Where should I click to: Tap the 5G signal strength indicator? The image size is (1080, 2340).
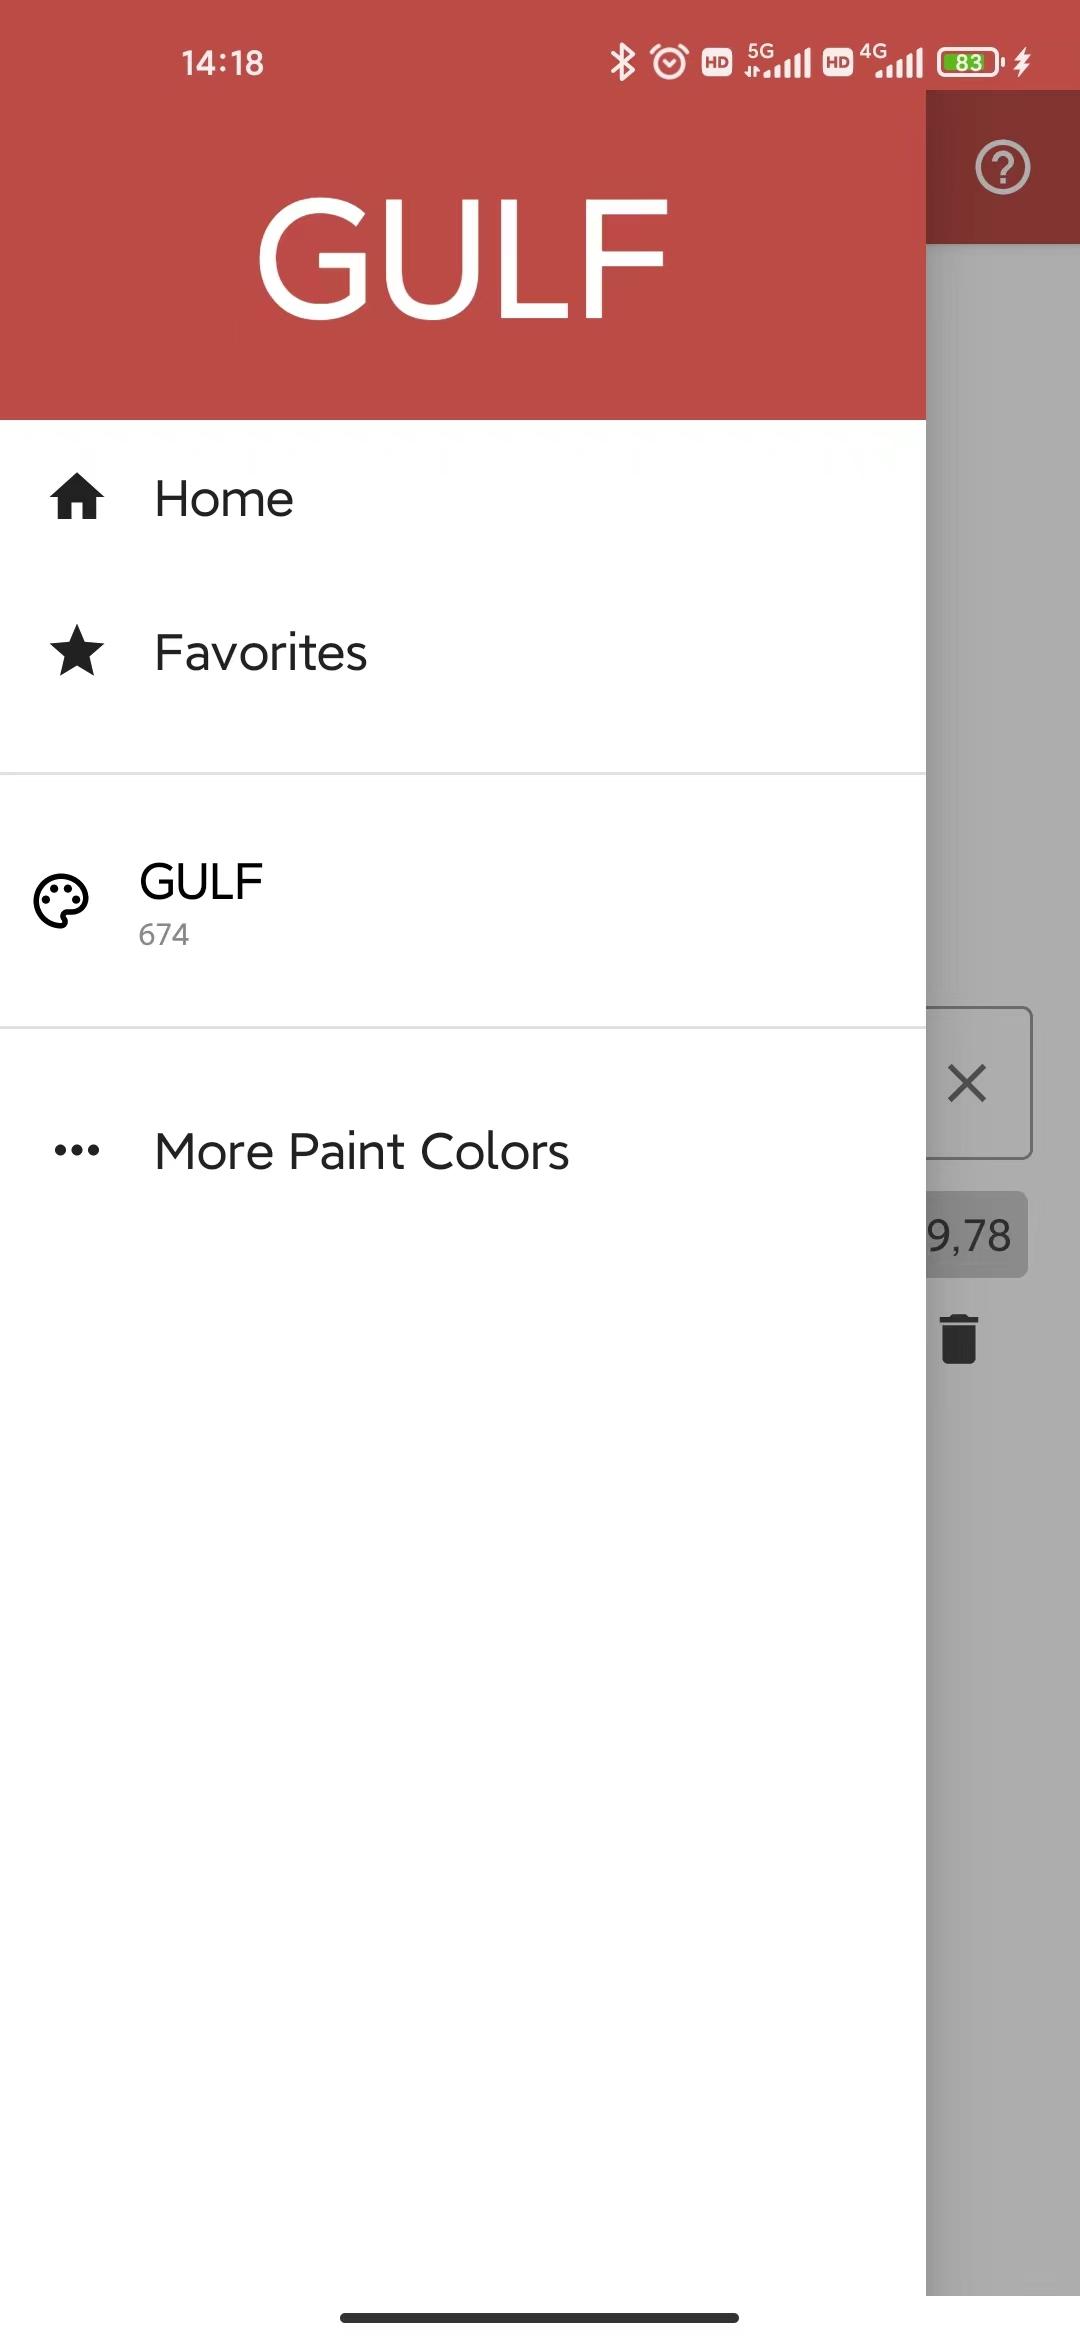point(778,62)
